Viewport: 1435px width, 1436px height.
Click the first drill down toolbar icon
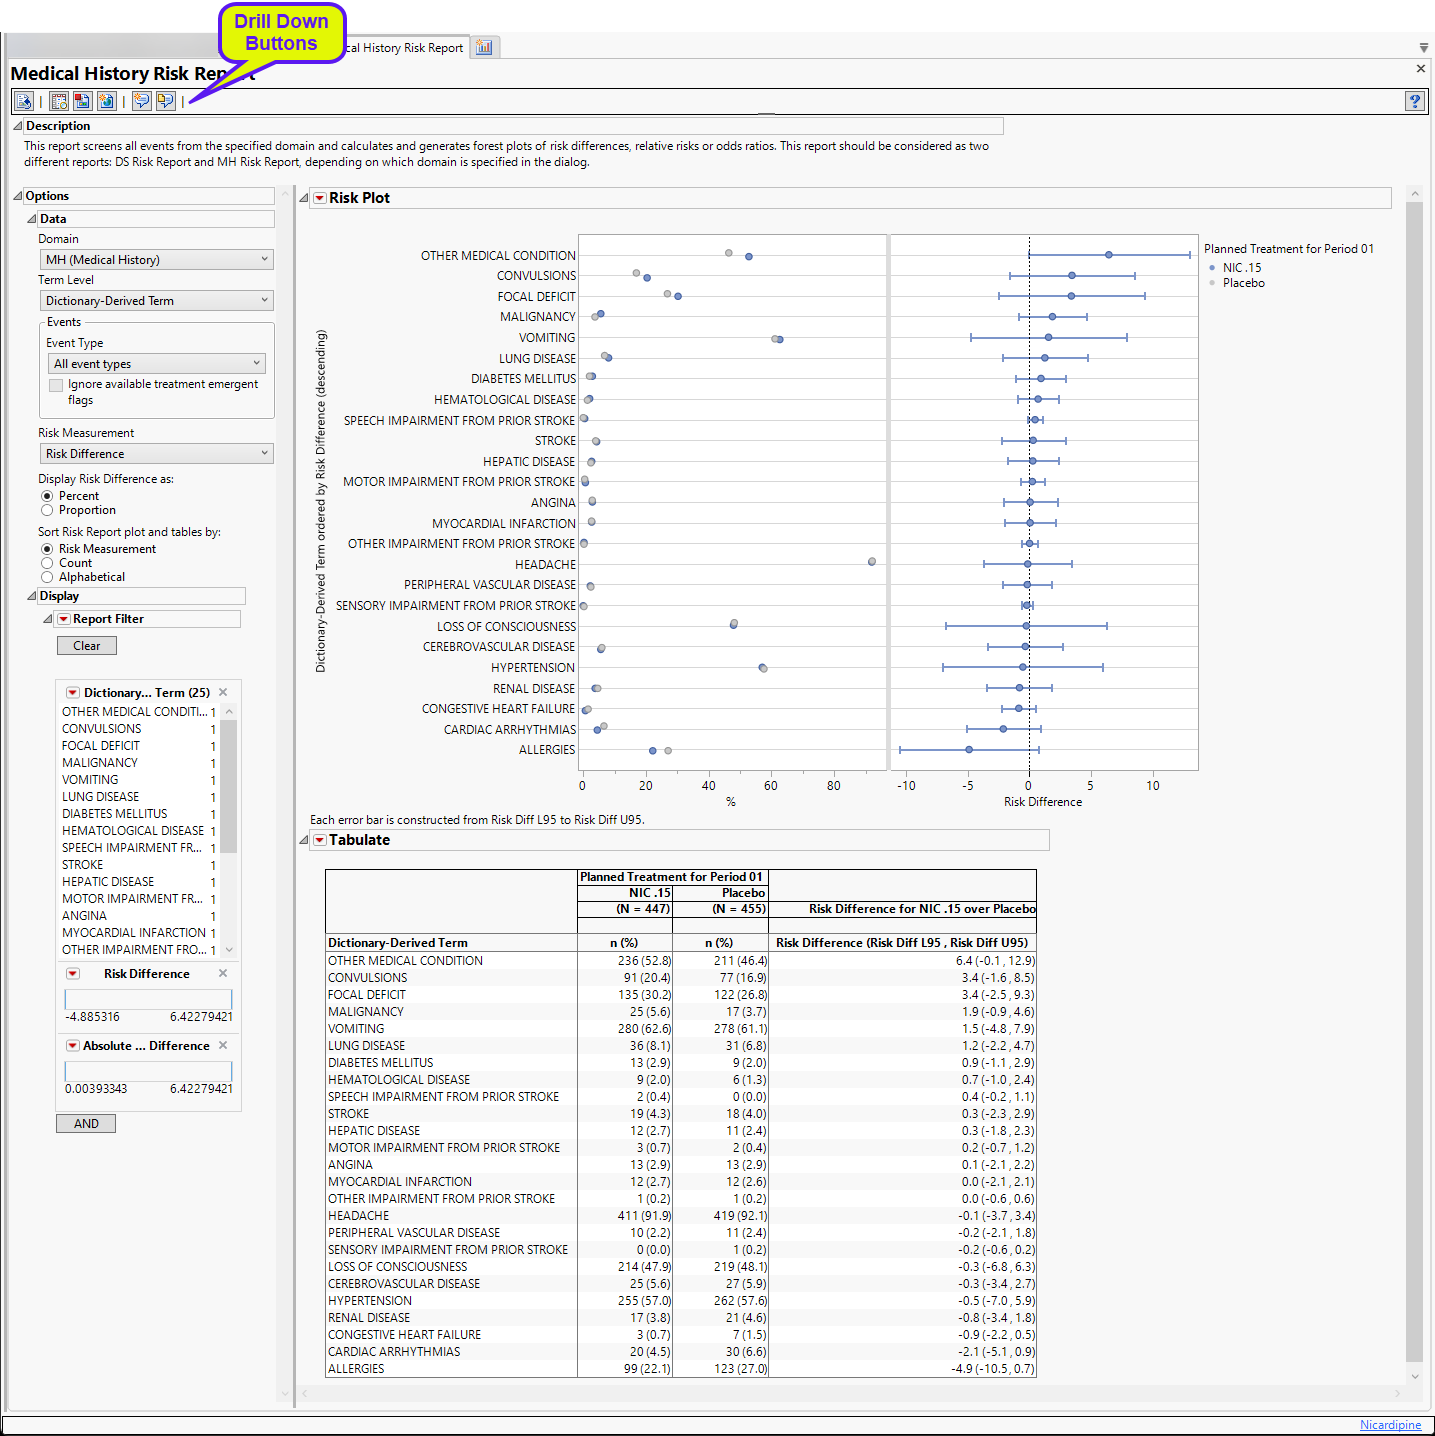click(x=23, y=101)
